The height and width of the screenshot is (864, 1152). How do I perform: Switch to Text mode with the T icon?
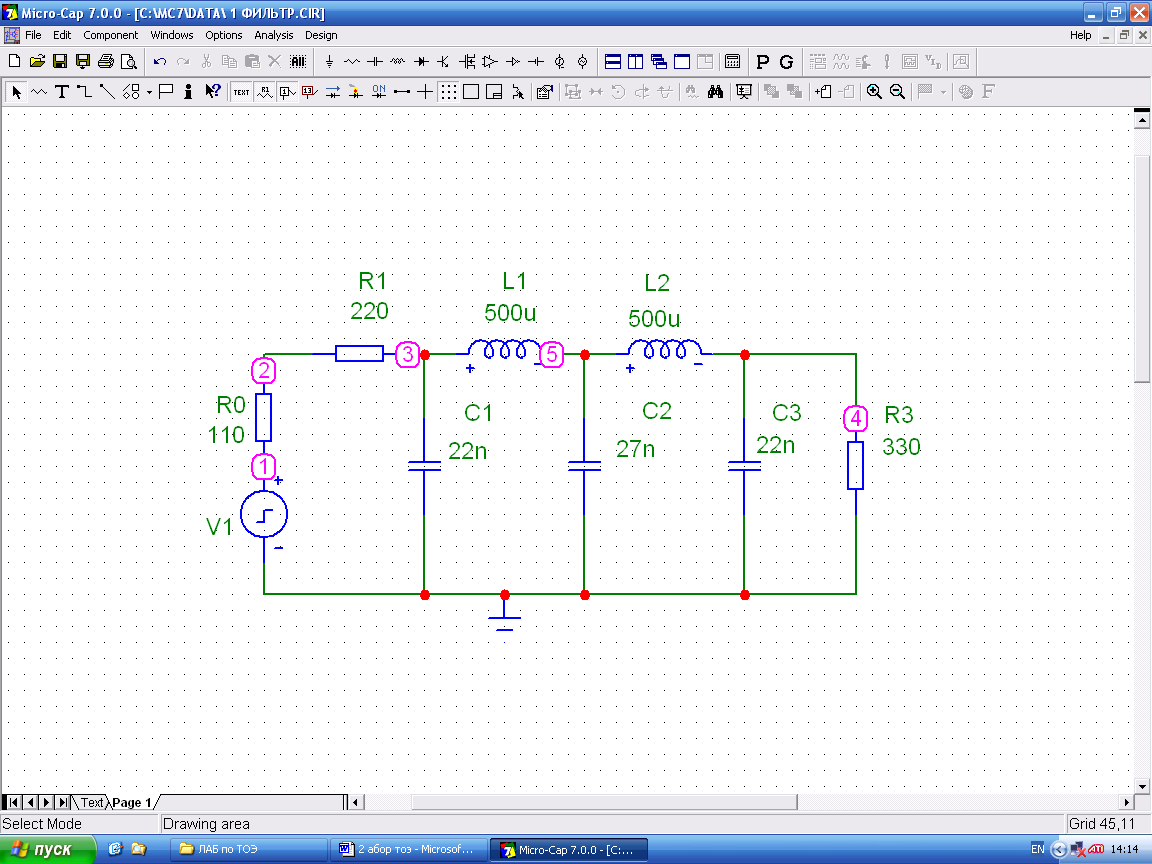(x=62, y=92)
